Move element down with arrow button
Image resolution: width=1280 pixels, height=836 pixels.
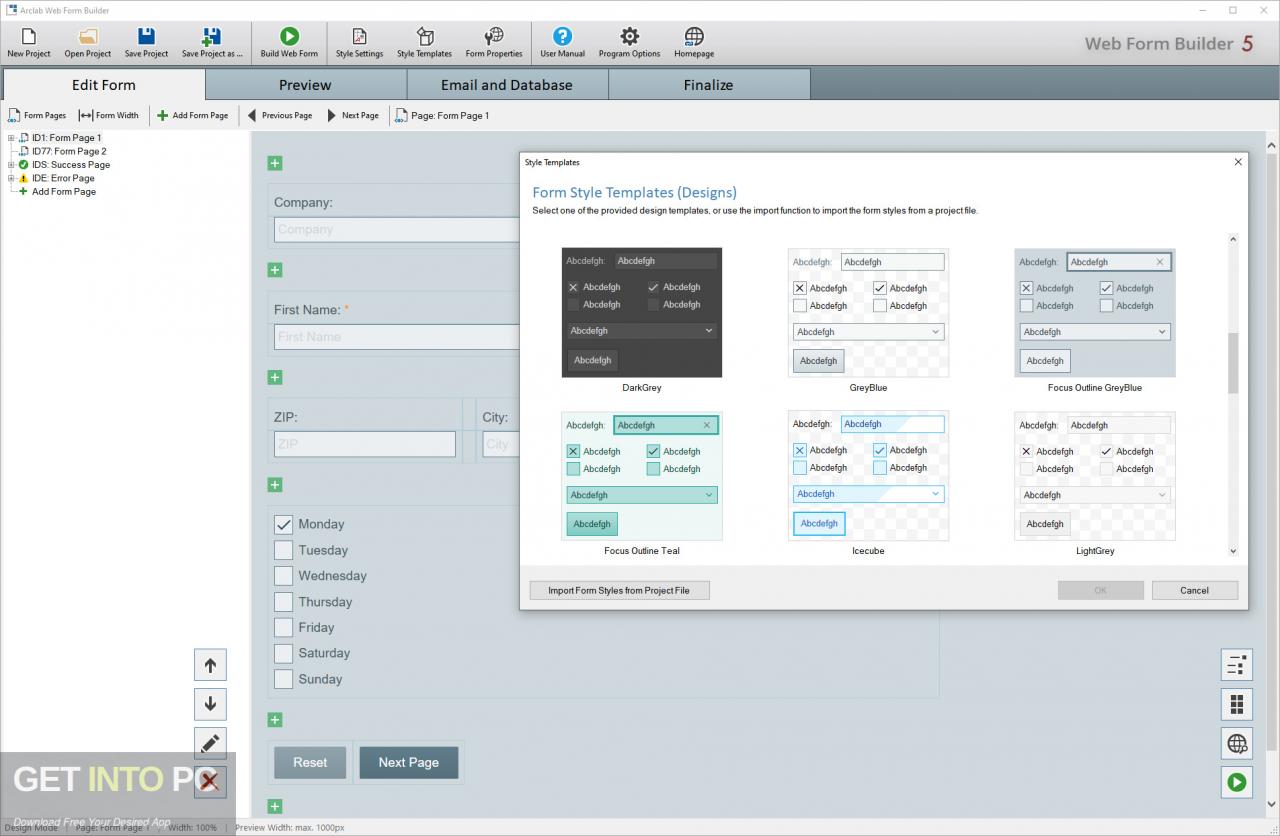[210, 704]
